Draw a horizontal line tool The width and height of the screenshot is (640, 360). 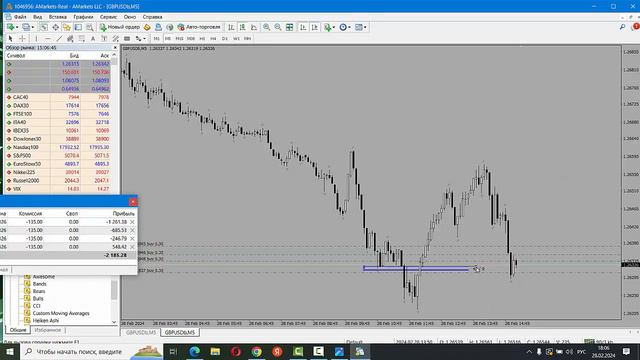tap(48, 38)
